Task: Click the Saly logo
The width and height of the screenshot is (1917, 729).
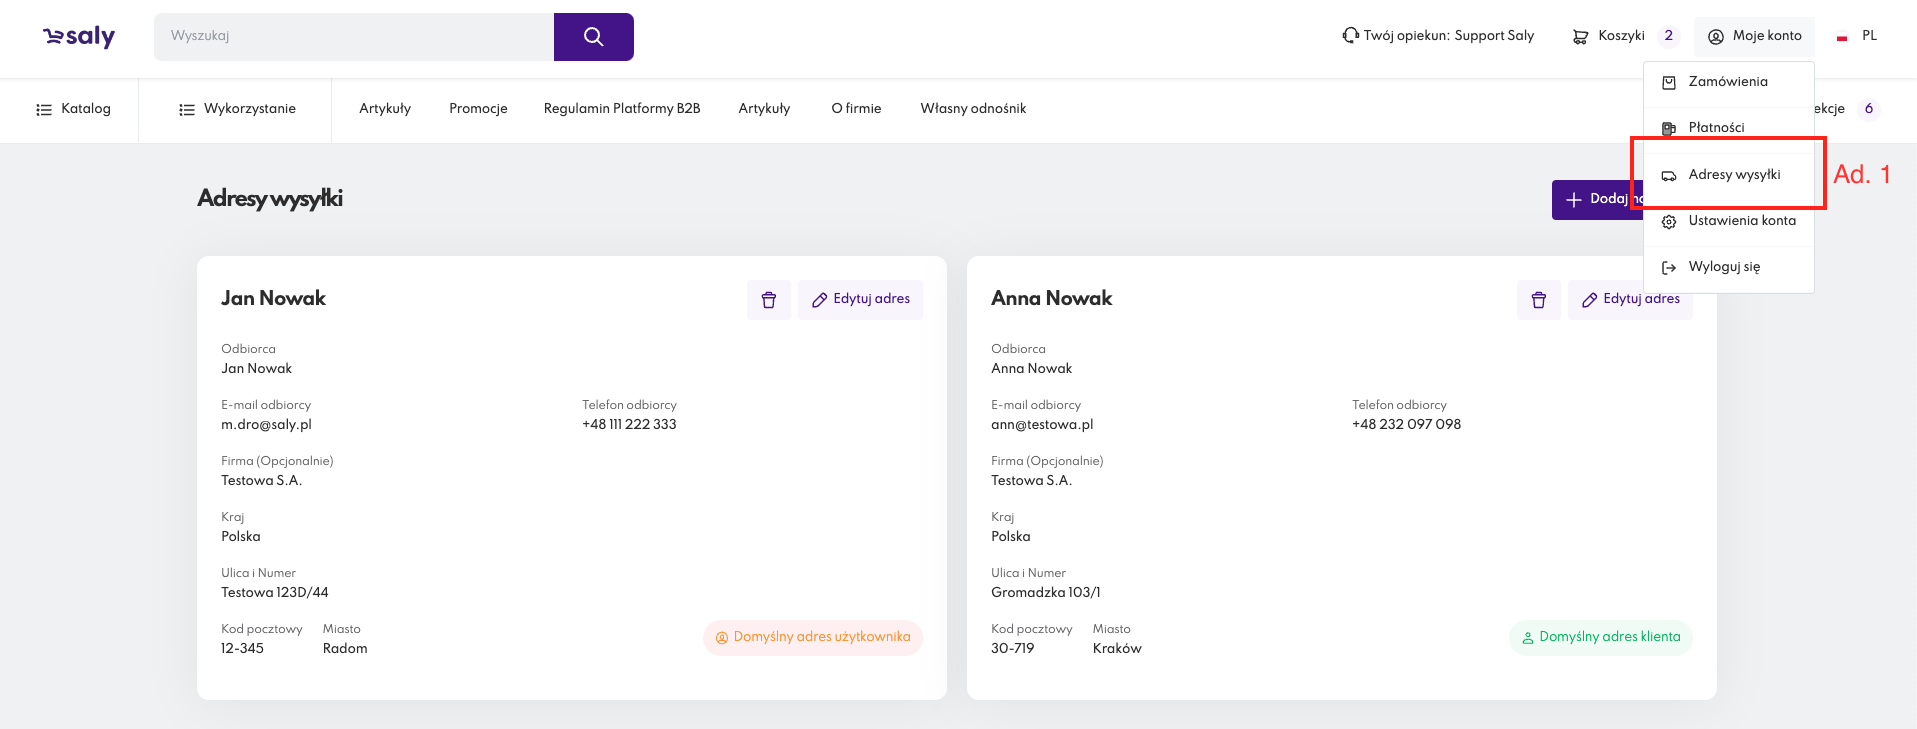Action: pyautogui.click(x=79, y=37)
